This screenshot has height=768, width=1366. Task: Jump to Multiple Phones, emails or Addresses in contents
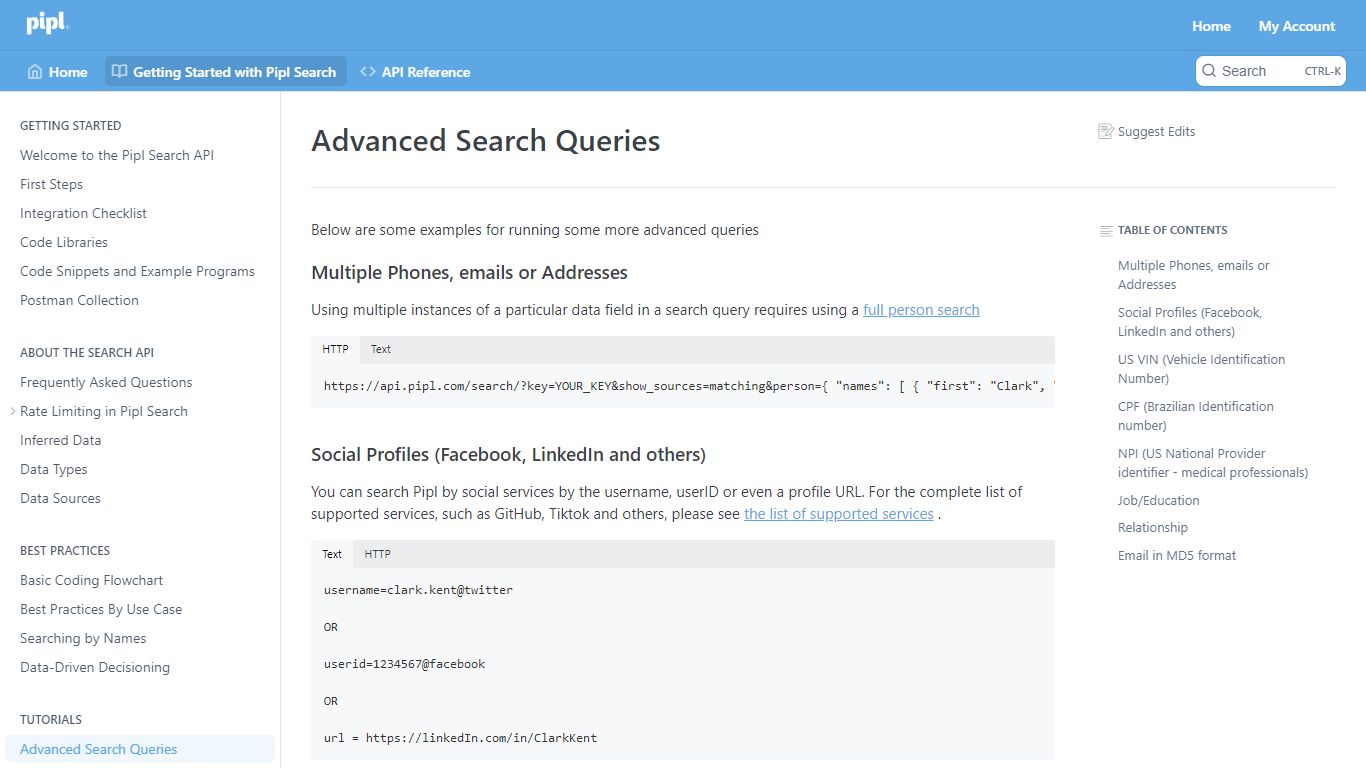(1193, 275)
